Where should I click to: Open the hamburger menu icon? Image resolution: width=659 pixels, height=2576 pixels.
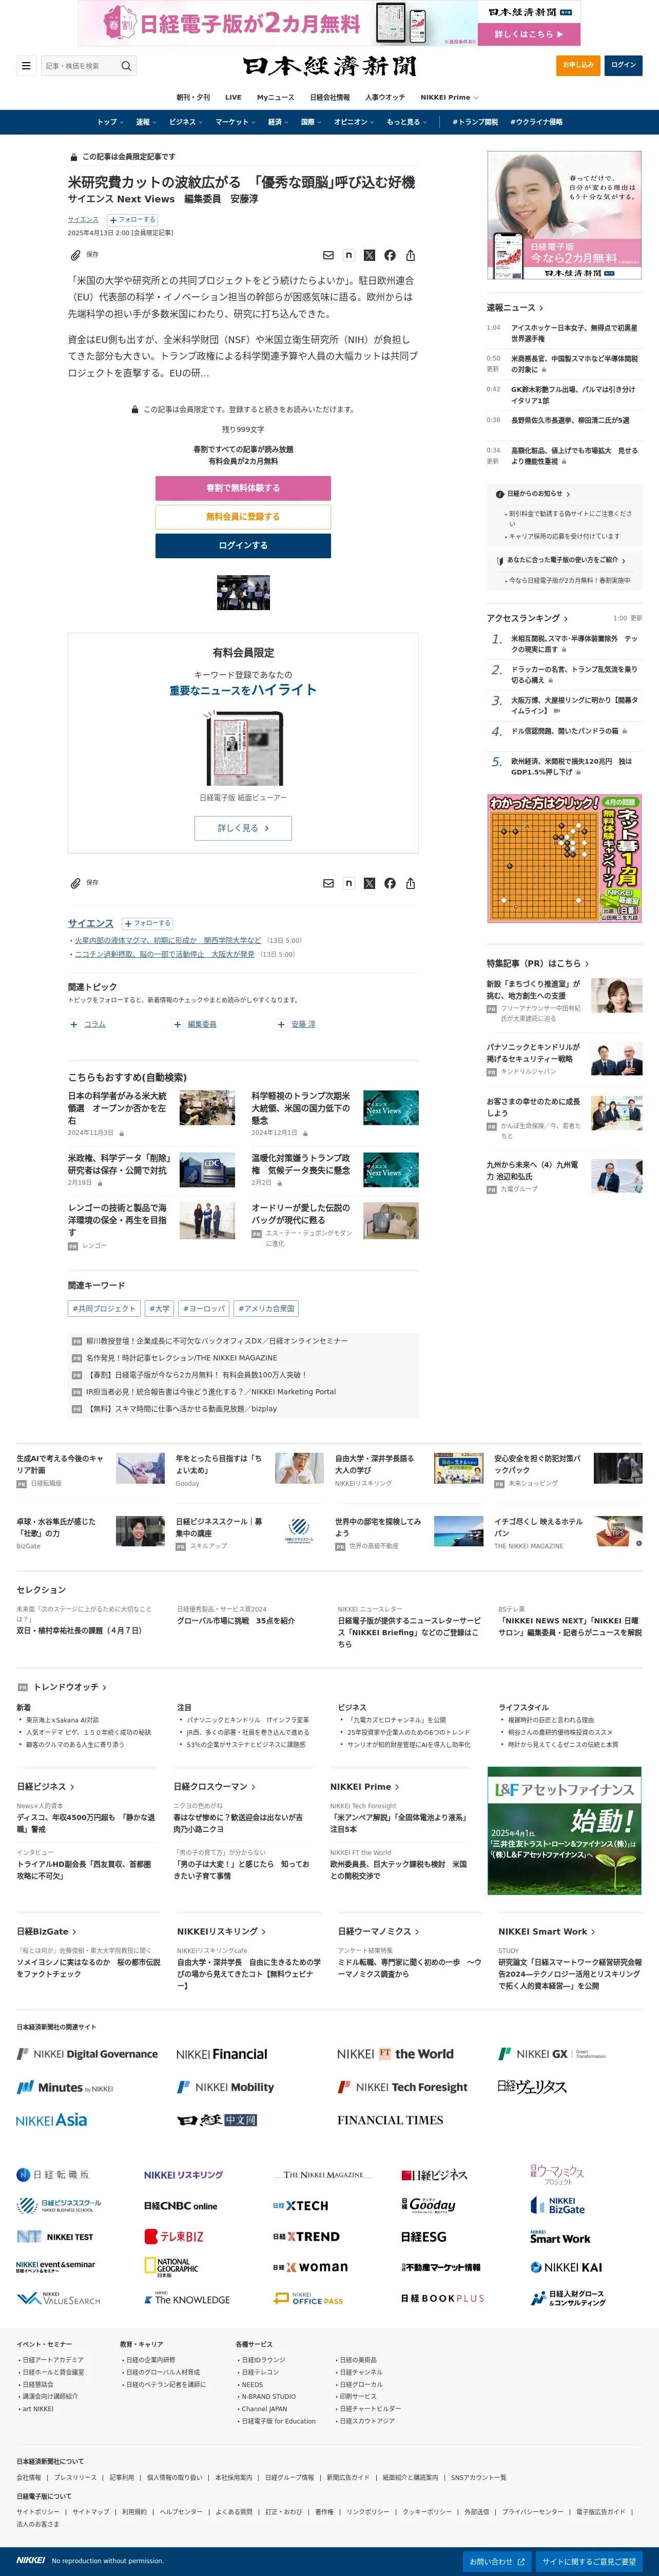25,66
